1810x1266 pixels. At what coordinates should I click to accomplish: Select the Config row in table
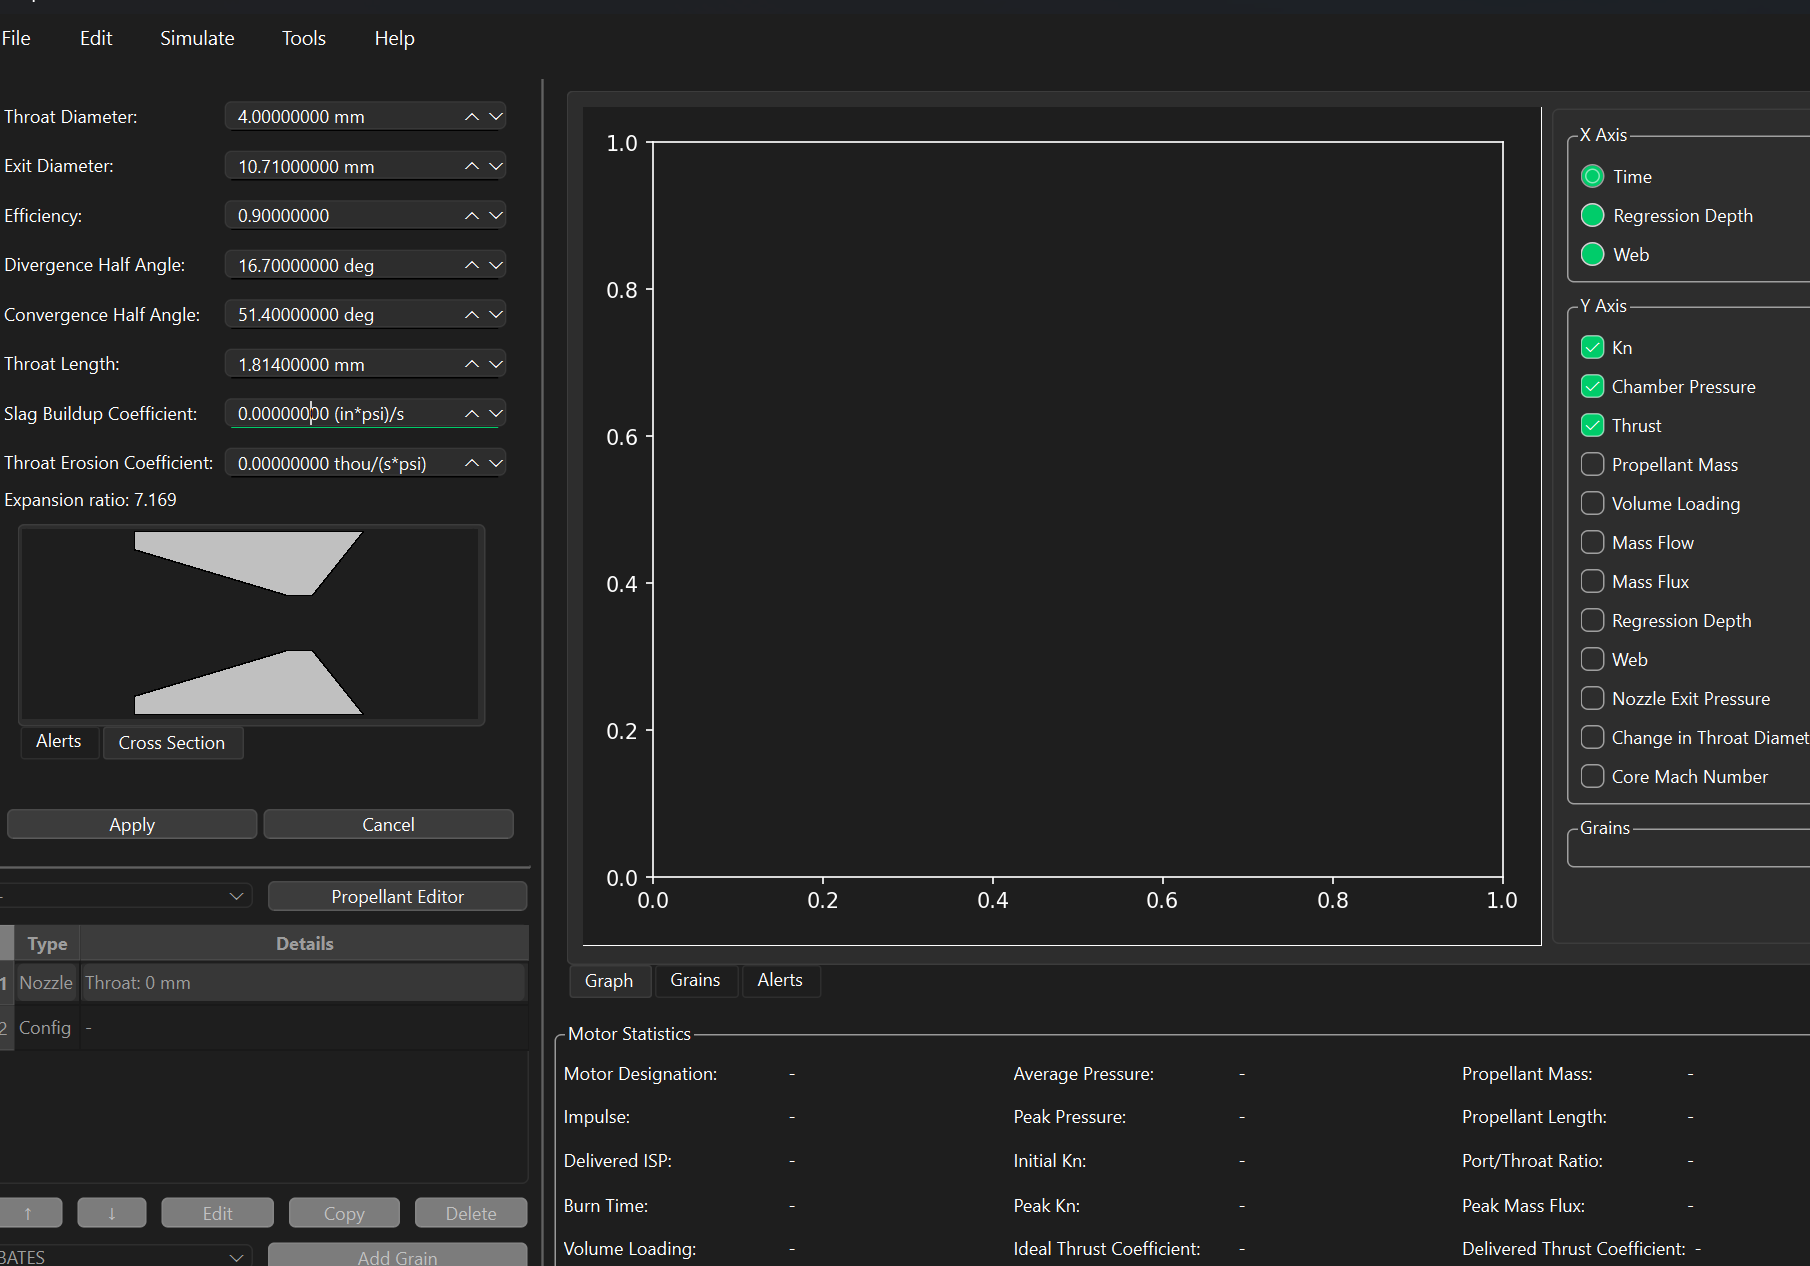(x=264, y=1028)
